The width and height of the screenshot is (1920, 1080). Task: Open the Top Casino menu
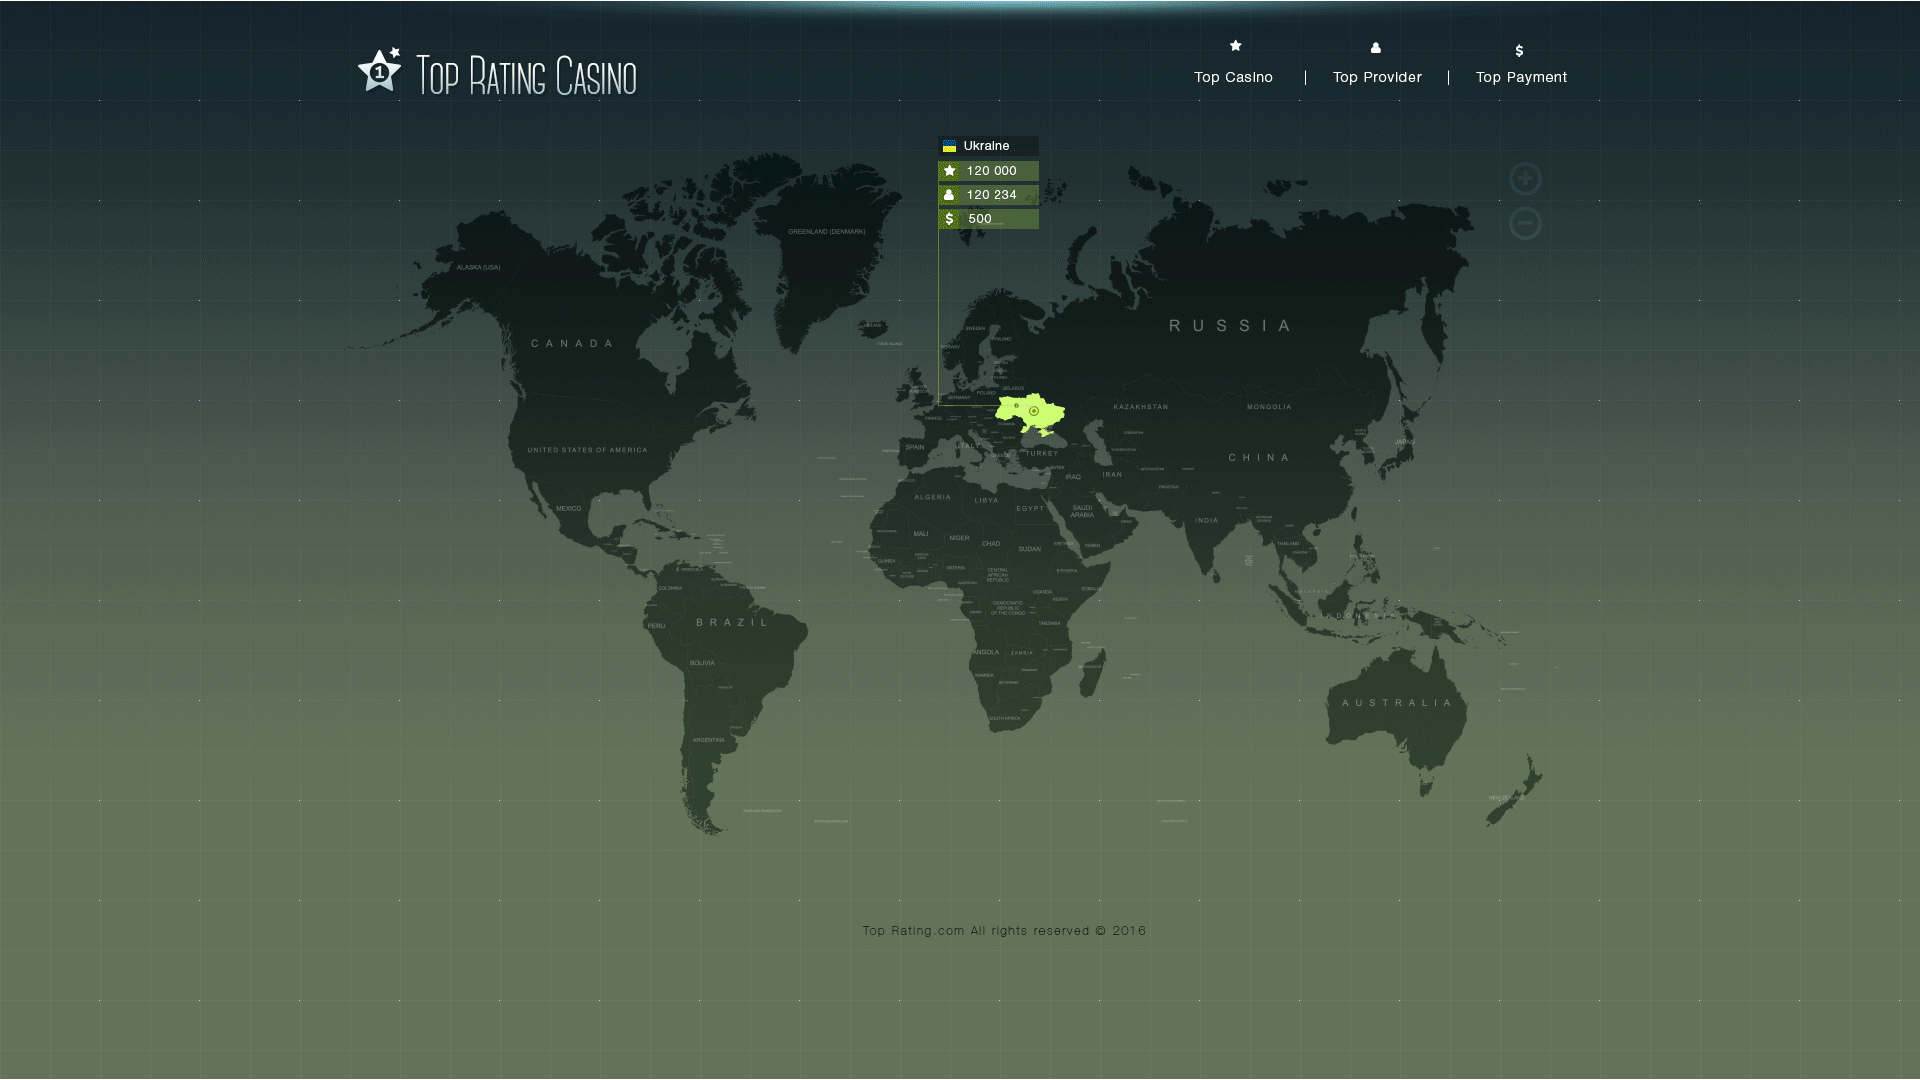1233,77
